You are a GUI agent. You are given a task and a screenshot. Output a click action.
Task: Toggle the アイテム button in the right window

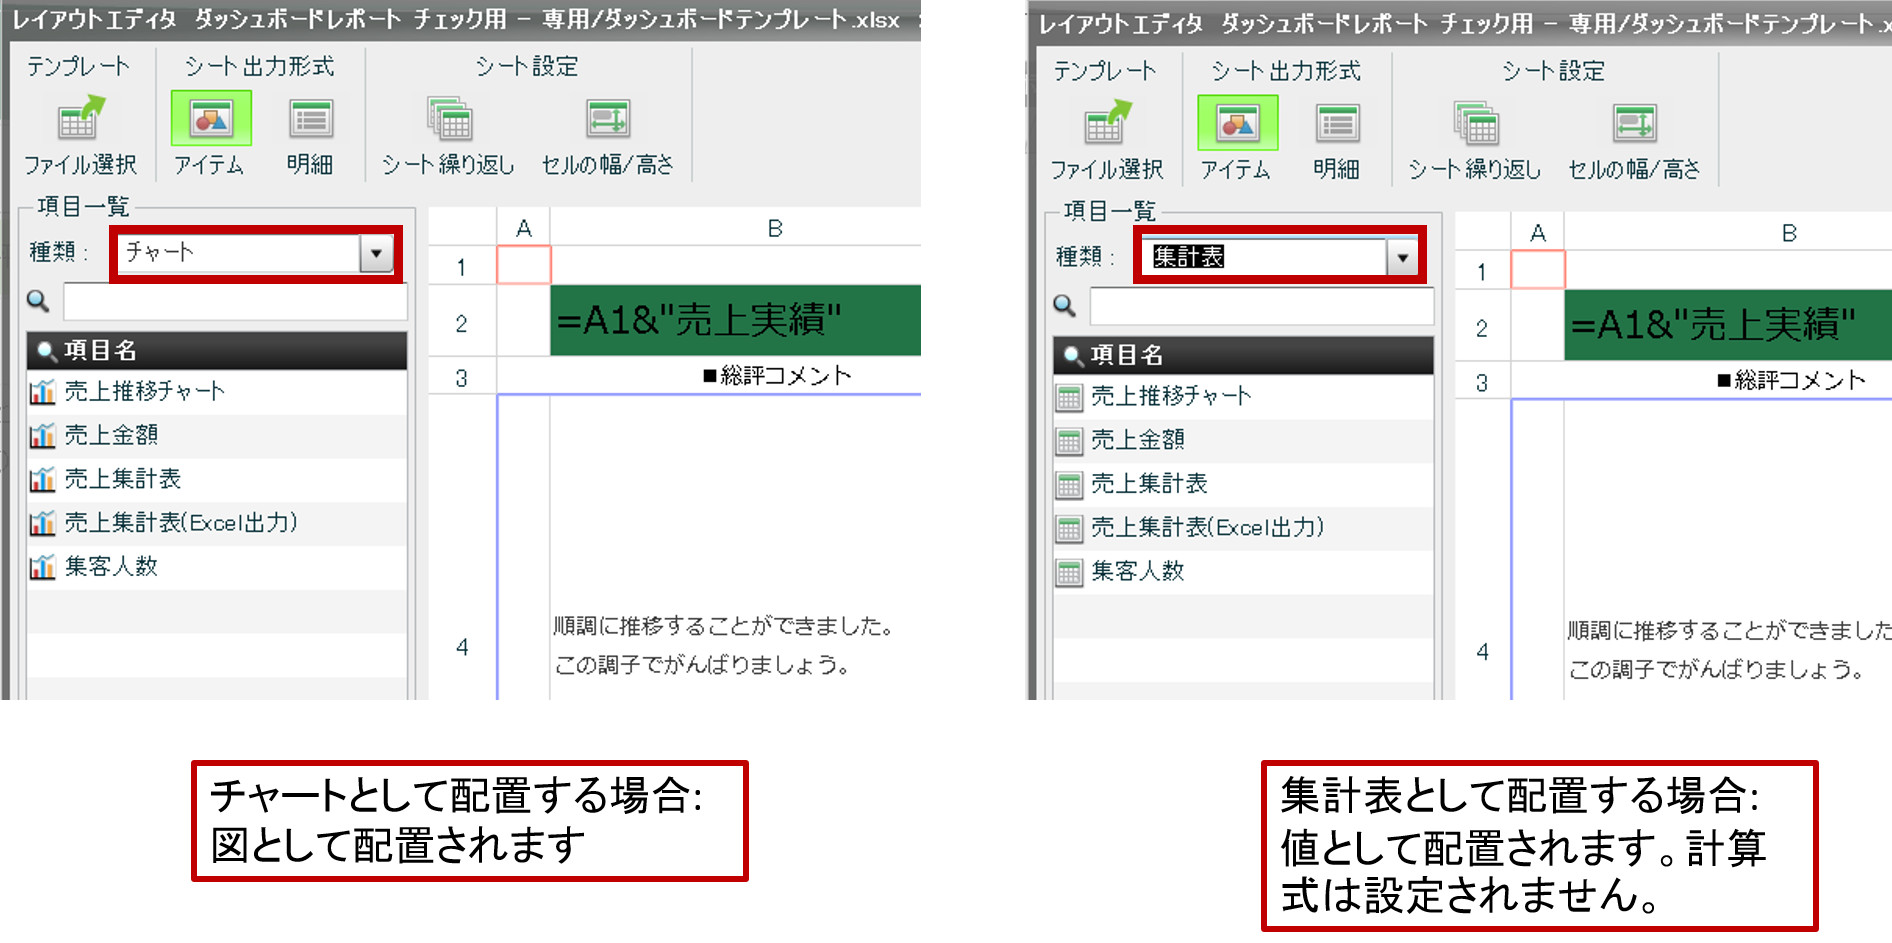point(1237,124)
